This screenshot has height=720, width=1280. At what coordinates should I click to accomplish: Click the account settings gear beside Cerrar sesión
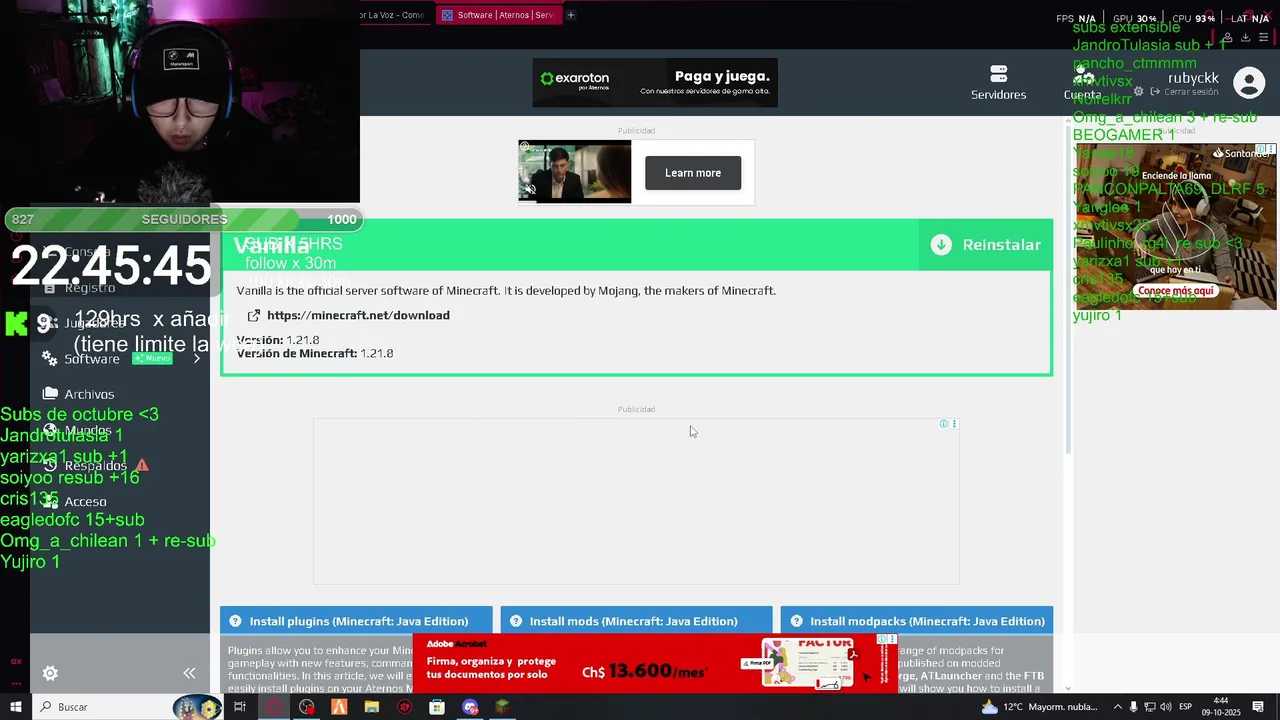(x=1138, y=91)
